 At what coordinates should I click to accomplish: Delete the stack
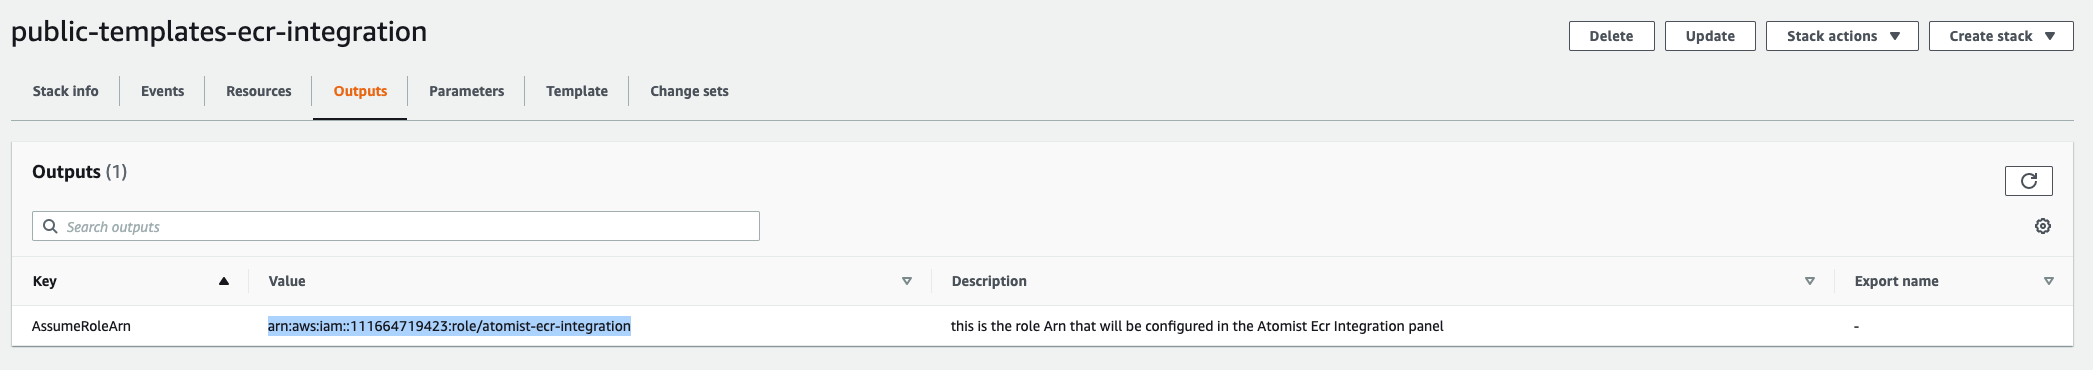[1611, 36]
